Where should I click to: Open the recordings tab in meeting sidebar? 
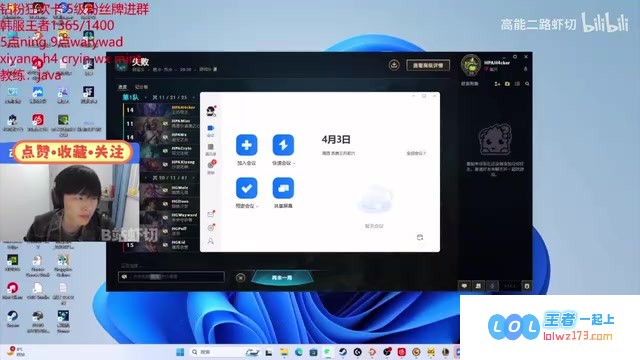(211, 149)
